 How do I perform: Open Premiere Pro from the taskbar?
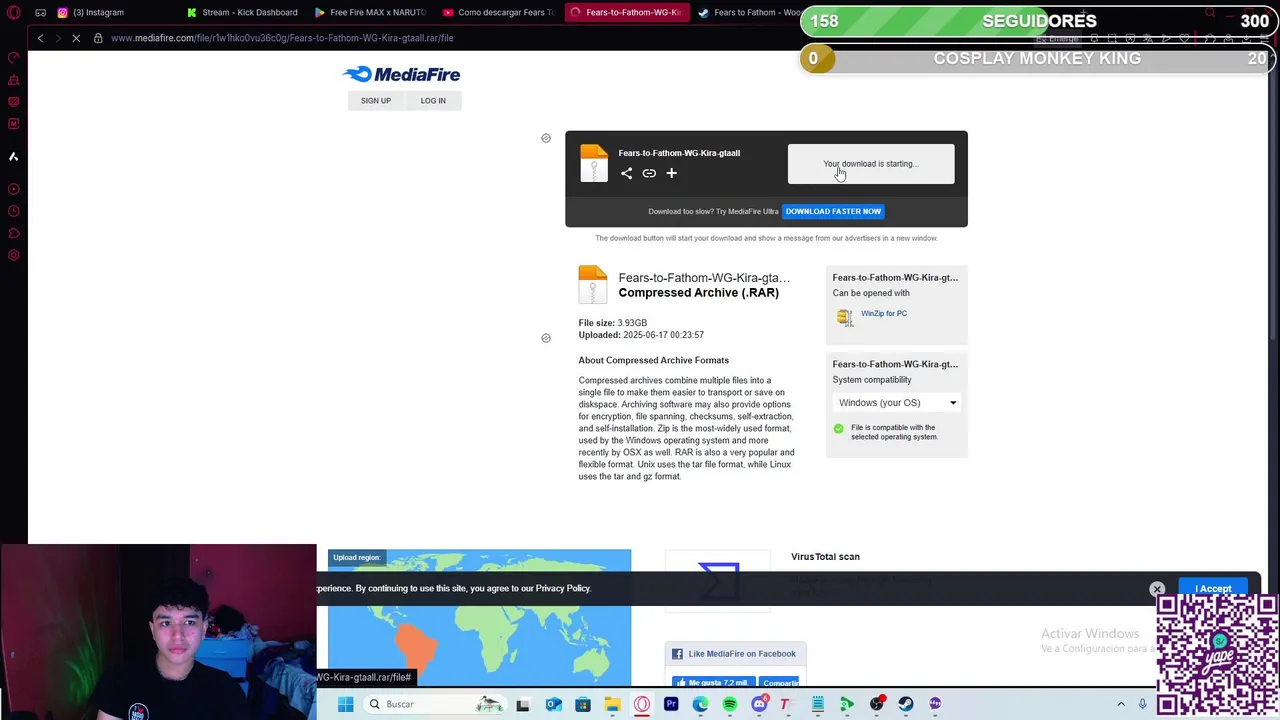click(671, 705)
